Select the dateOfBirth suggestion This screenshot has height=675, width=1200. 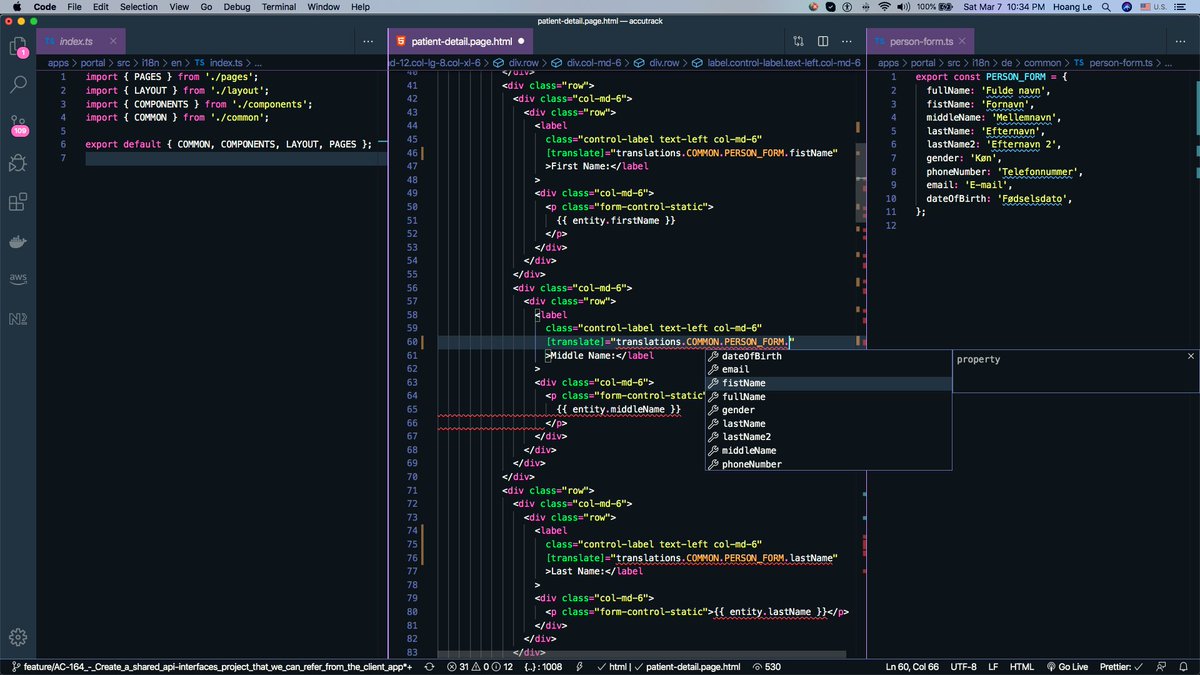pos(828,356)
